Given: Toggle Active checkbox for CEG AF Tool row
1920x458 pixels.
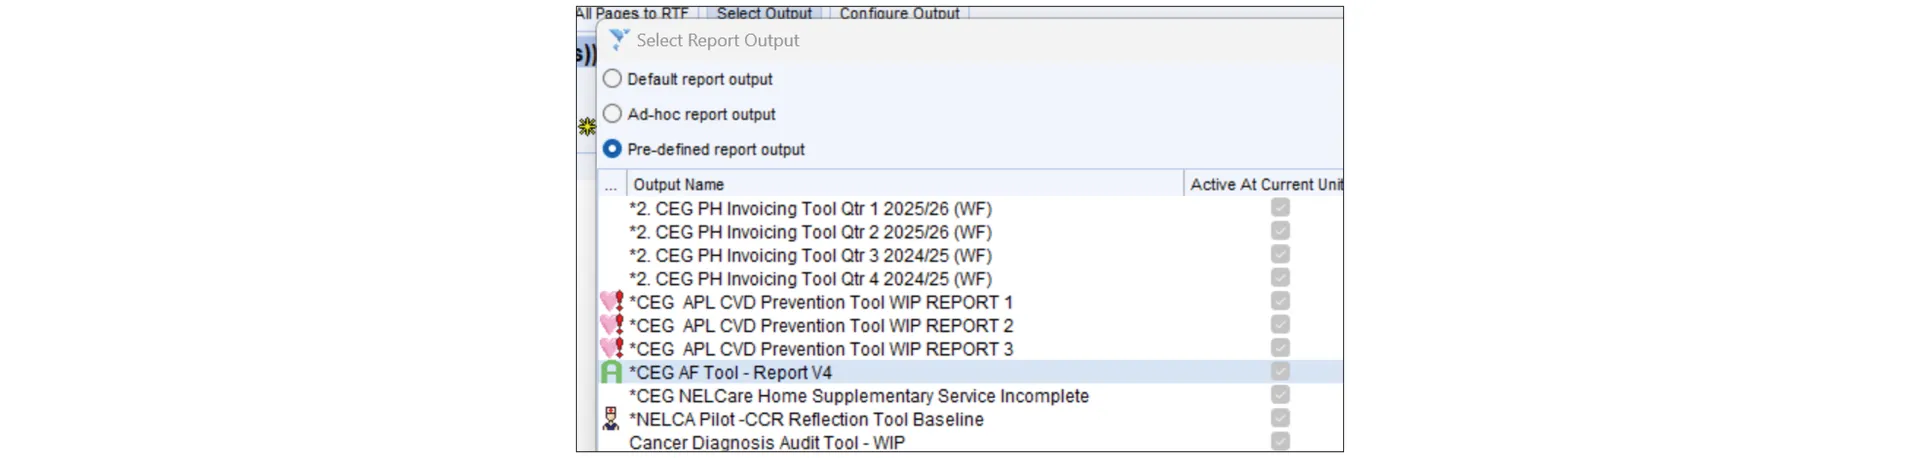Looking at the screenshot, I should pyautogui.click(x=1280, y=372).
